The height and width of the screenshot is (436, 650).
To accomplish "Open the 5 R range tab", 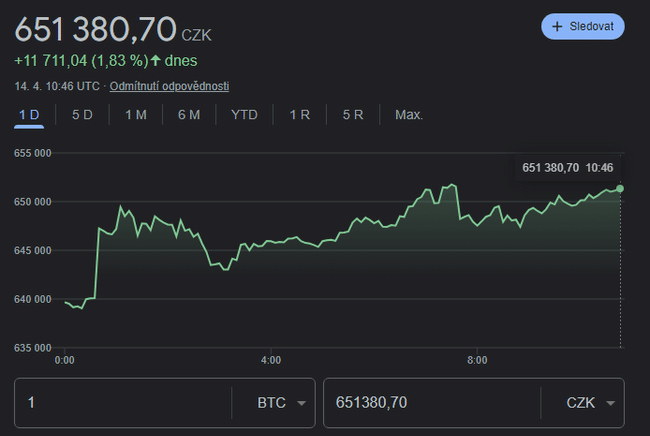I will [352, 115].
